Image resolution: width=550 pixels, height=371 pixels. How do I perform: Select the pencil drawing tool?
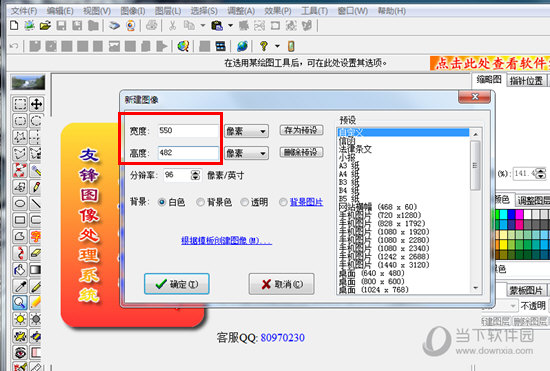tap(36, 187)
